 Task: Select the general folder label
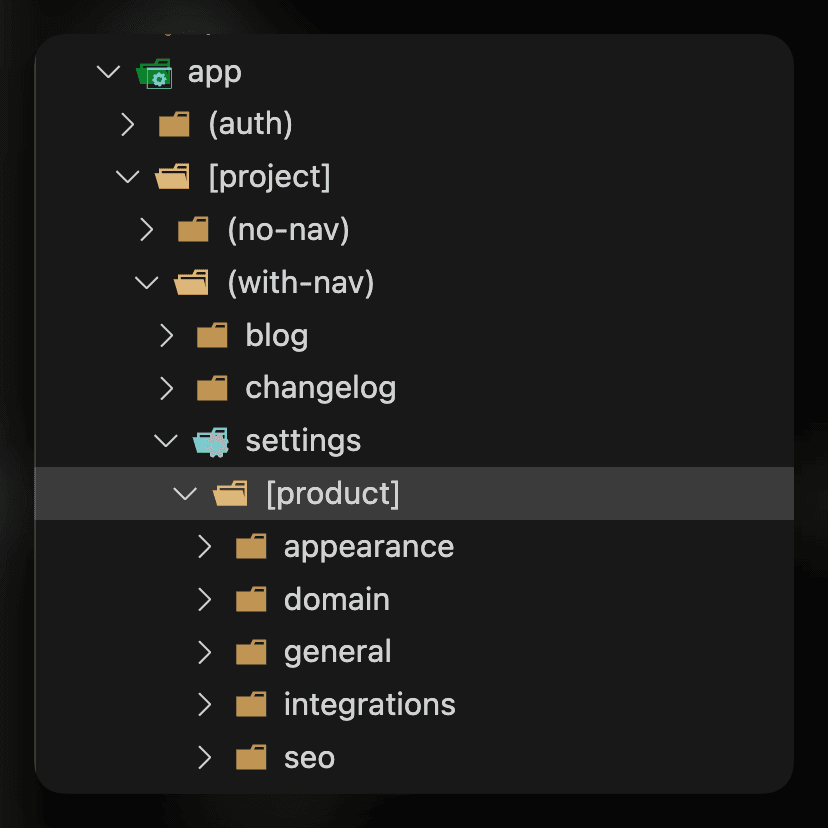338,652
